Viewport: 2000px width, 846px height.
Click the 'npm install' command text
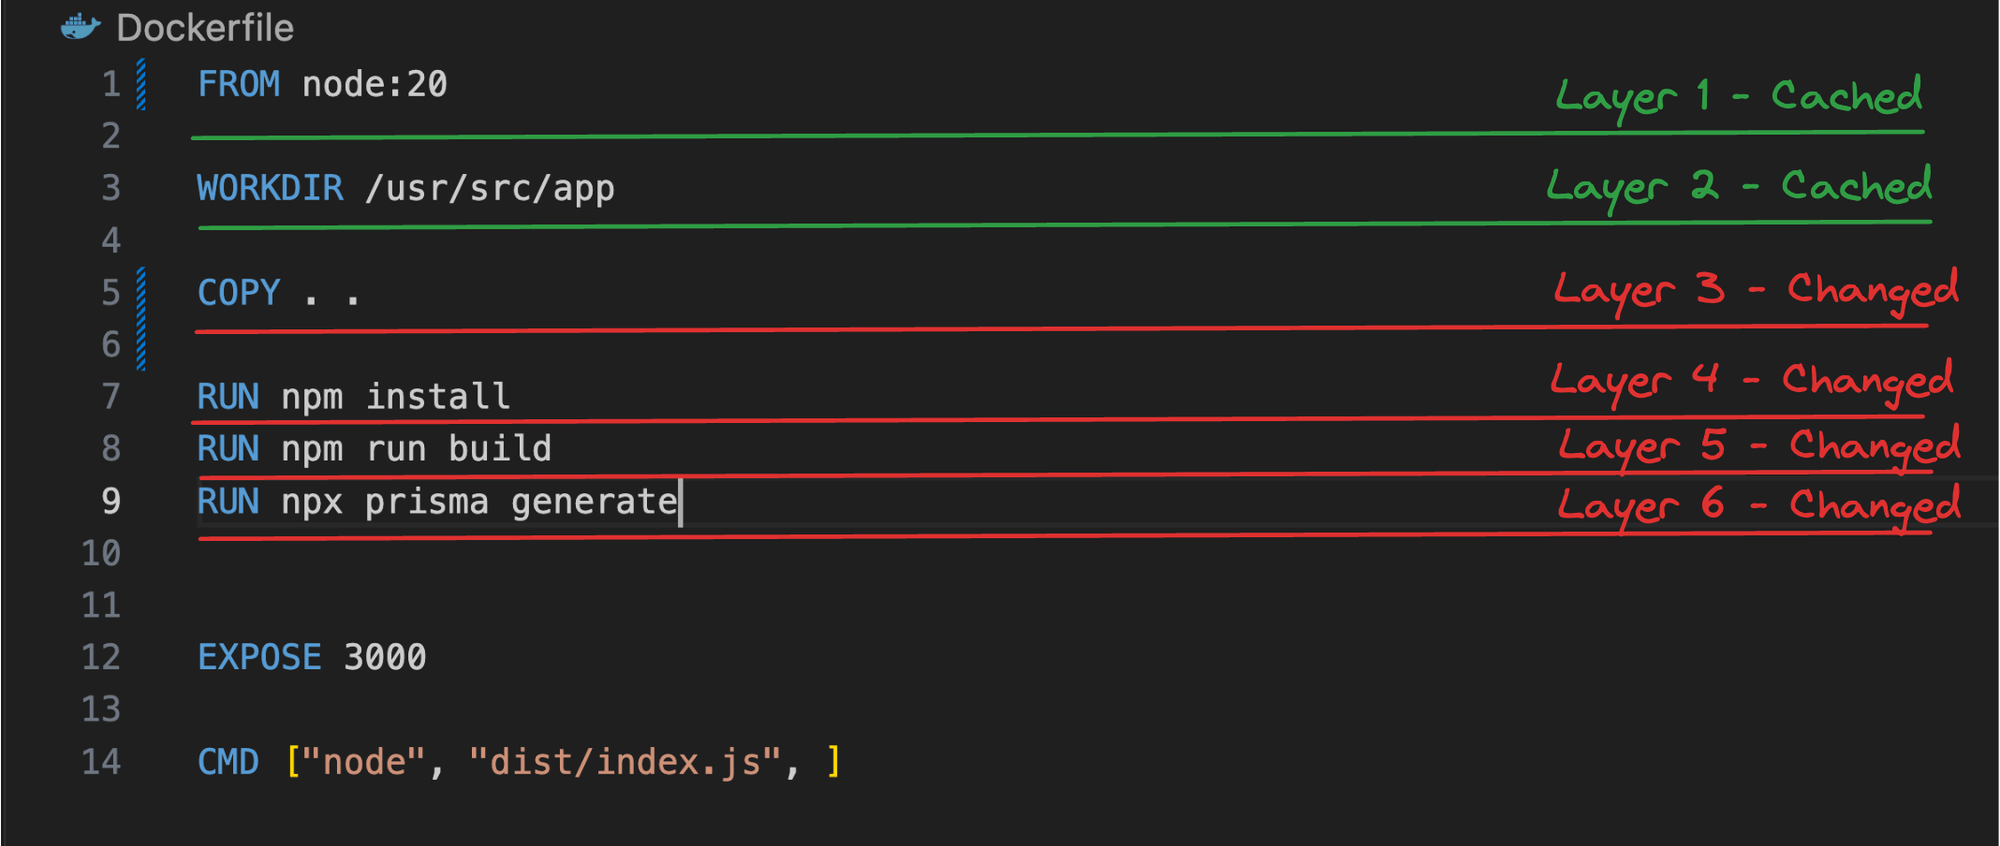pos(396,397)
